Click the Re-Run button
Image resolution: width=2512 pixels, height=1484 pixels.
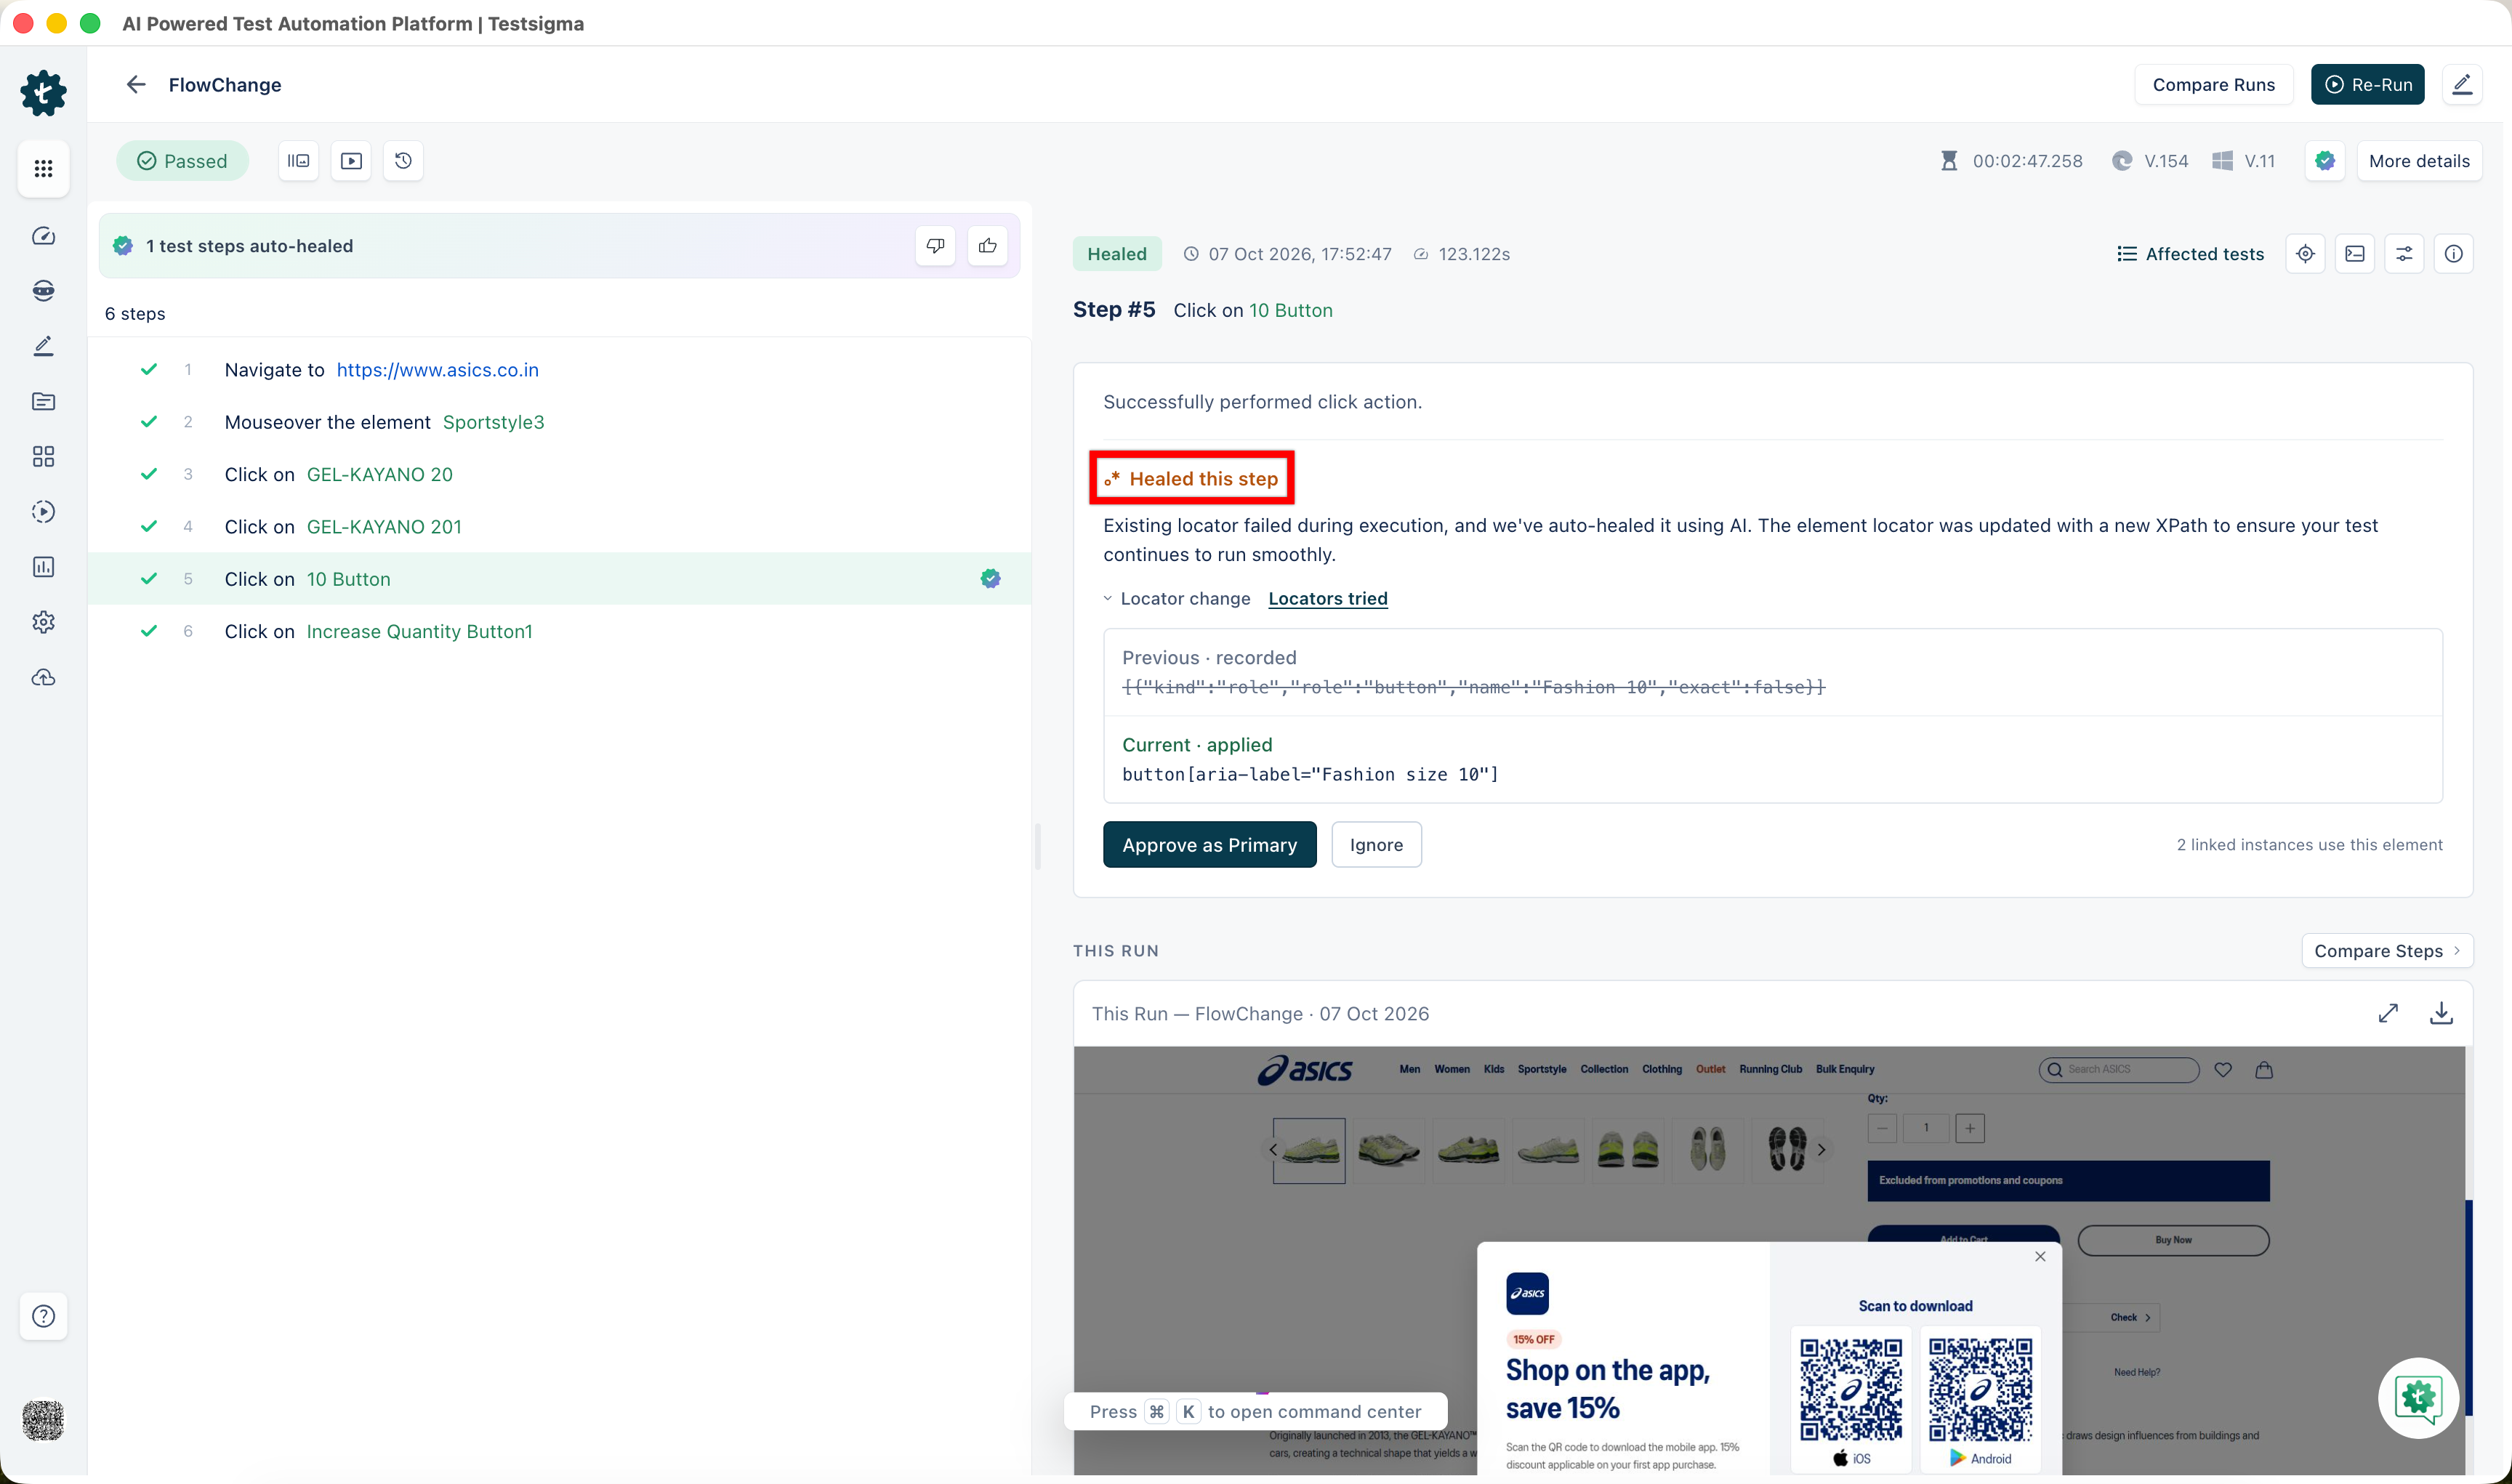pos(2367,85)
